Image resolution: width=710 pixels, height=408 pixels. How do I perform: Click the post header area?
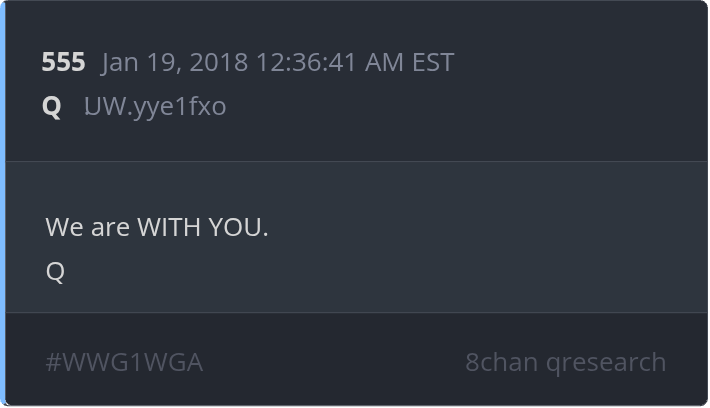point(356,82)
